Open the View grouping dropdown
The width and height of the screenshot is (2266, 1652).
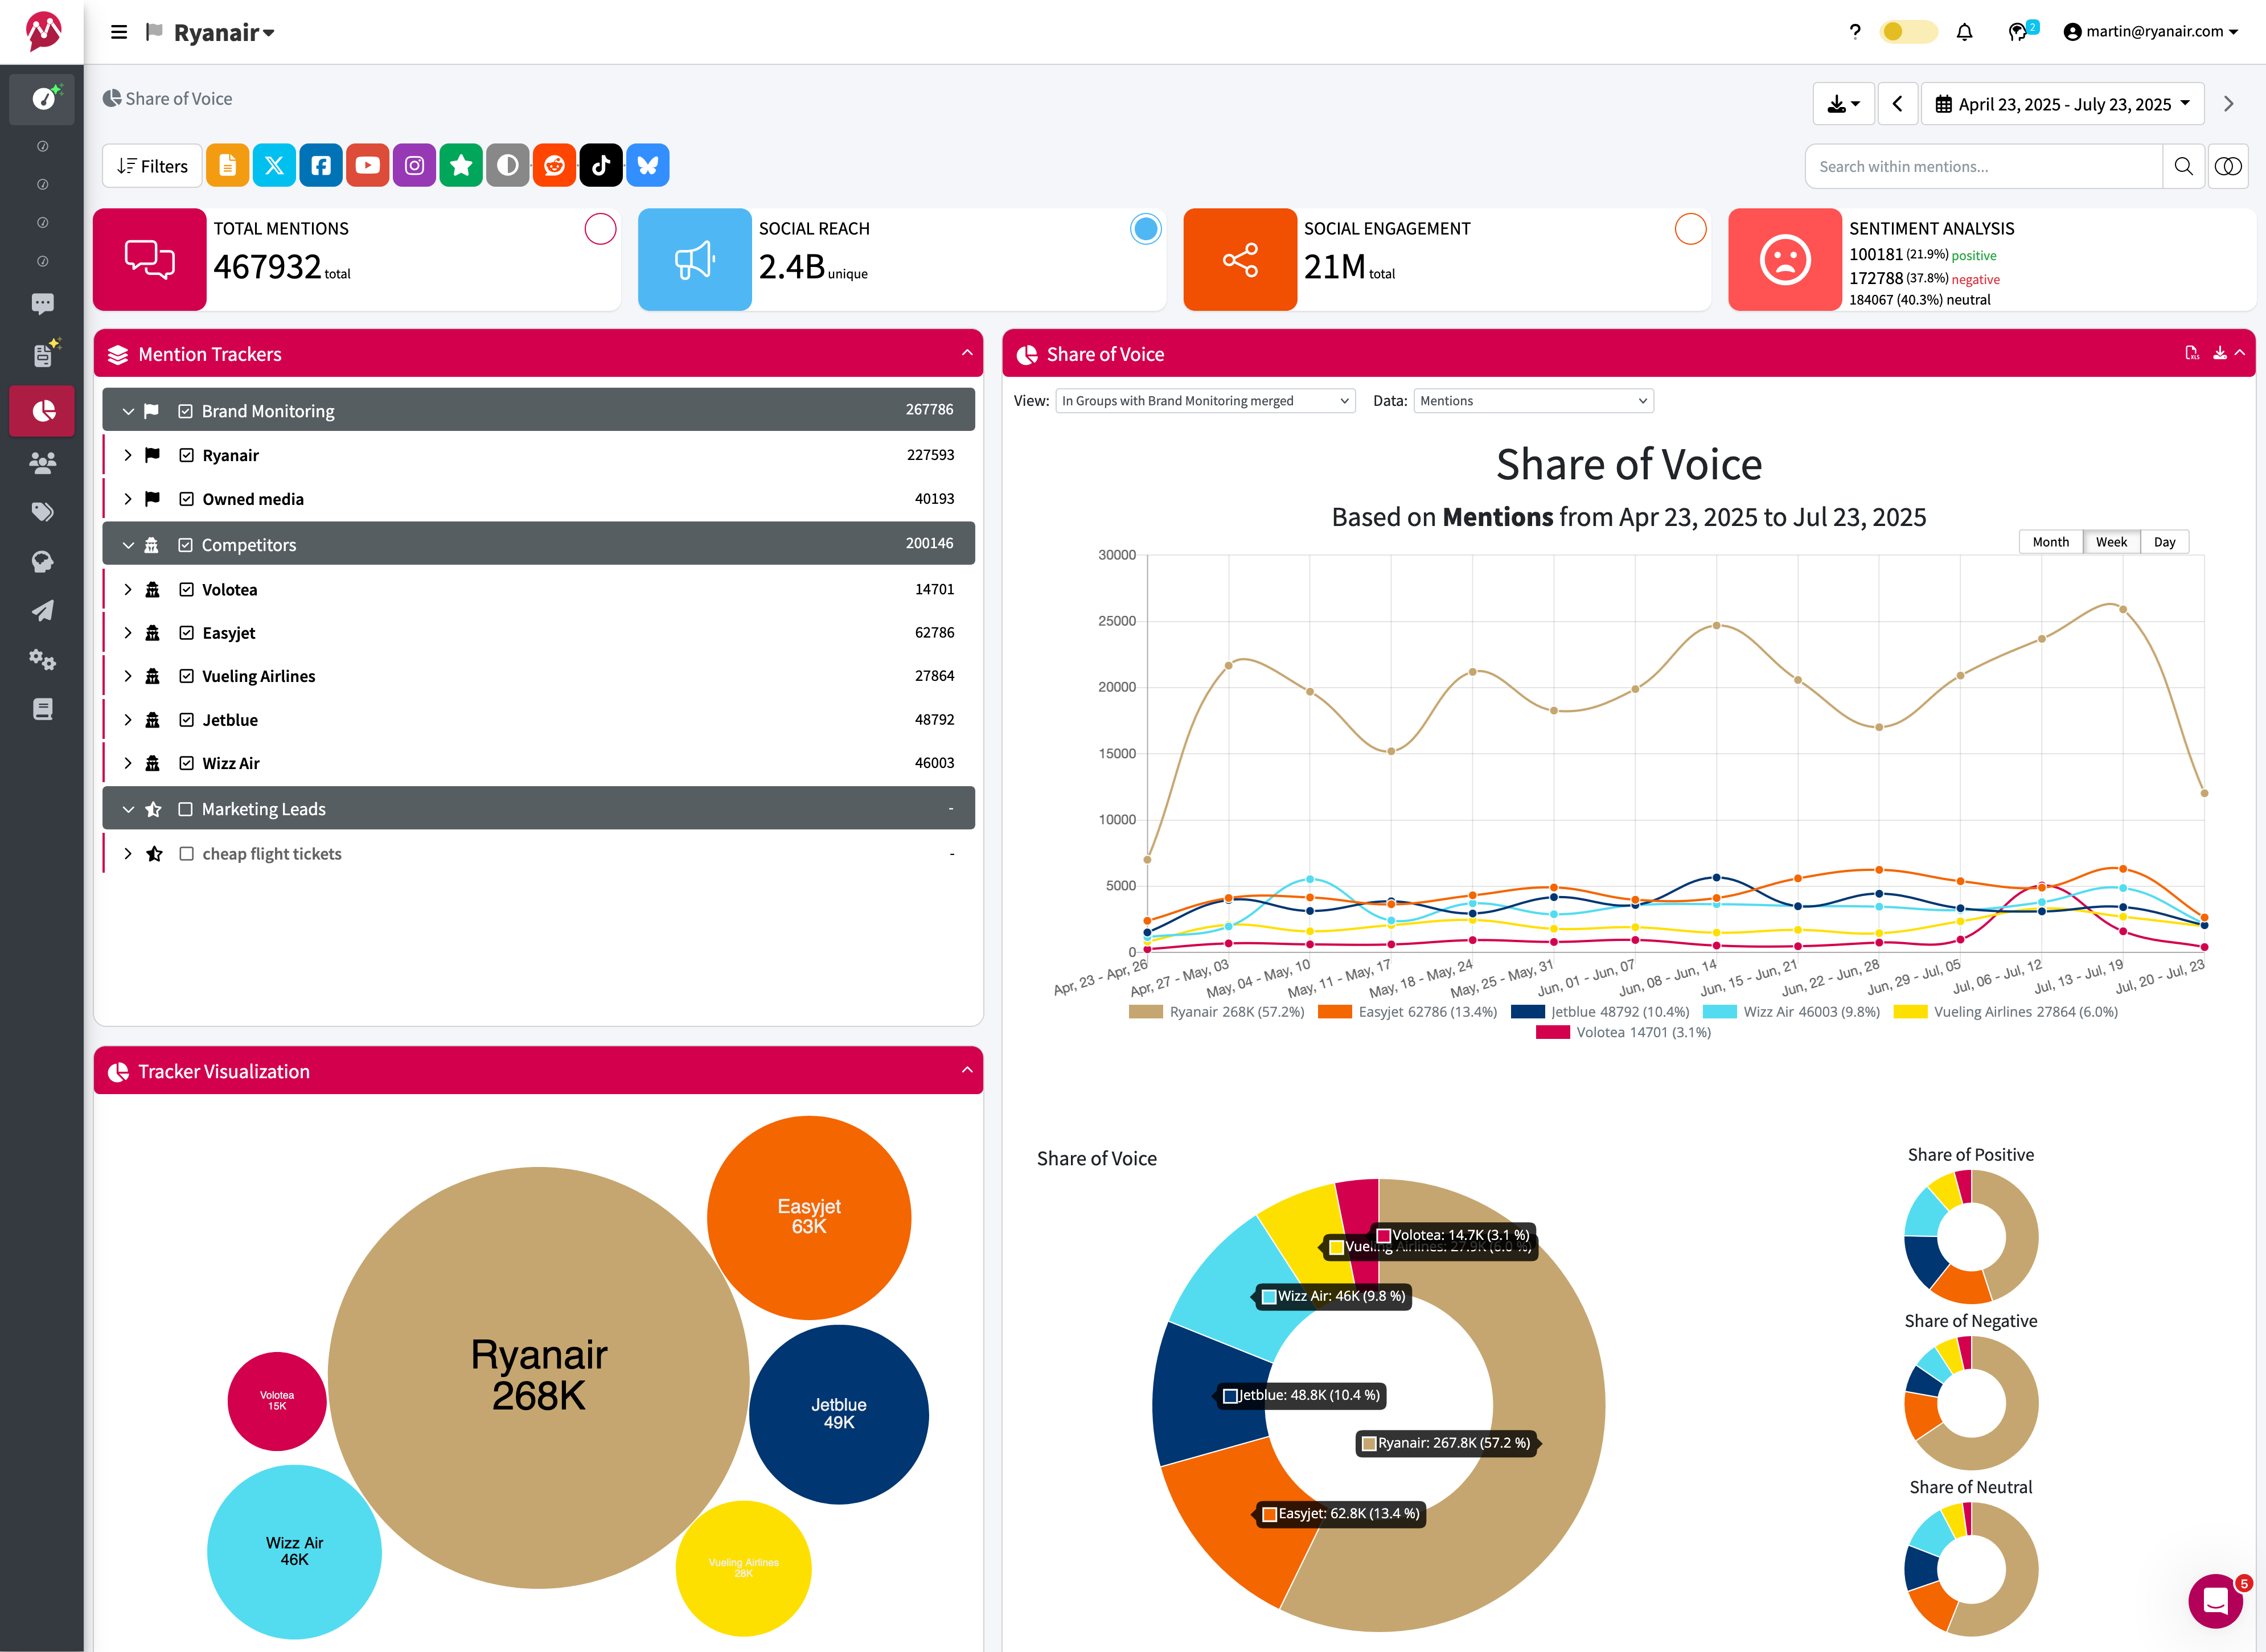(1205, 401)
